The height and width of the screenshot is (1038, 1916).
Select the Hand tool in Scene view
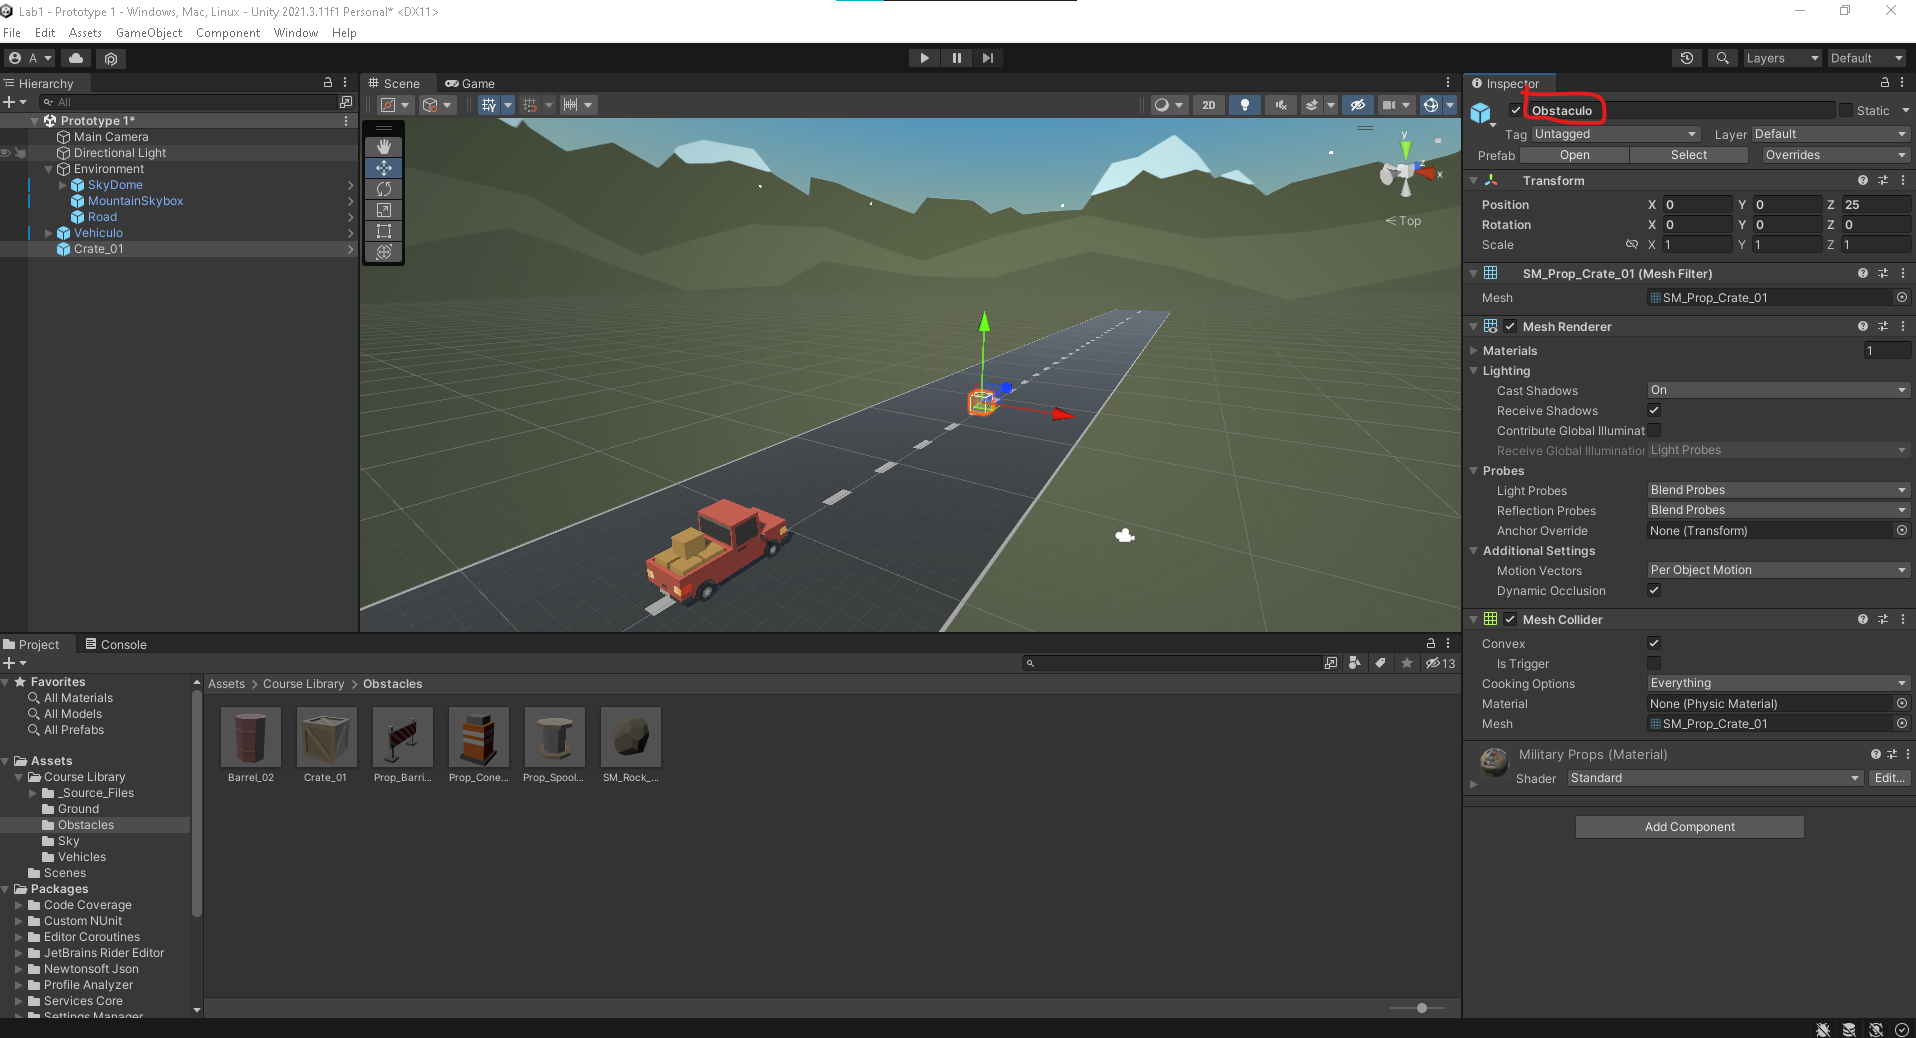pyautogui.click(x=384, y=147)
